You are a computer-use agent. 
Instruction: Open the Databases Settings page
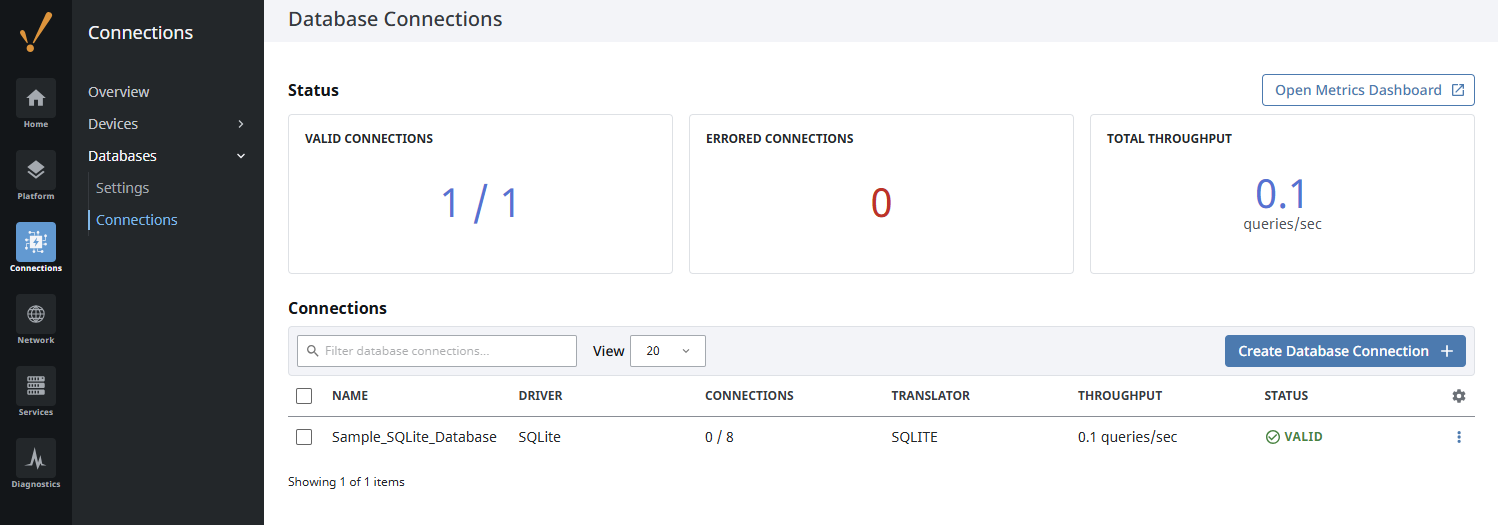[123, 188]
